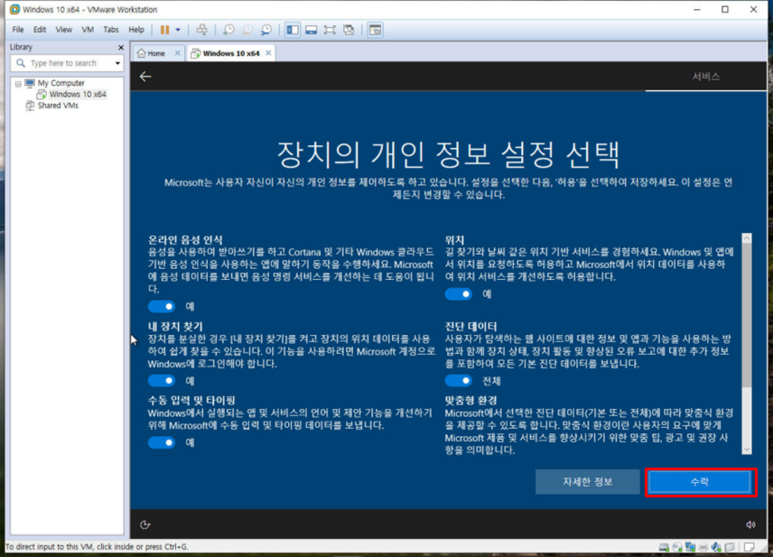Click the privacy settings scrollbar thumb
This screenshot has height=557, width=773.
(x=747, y=315)
